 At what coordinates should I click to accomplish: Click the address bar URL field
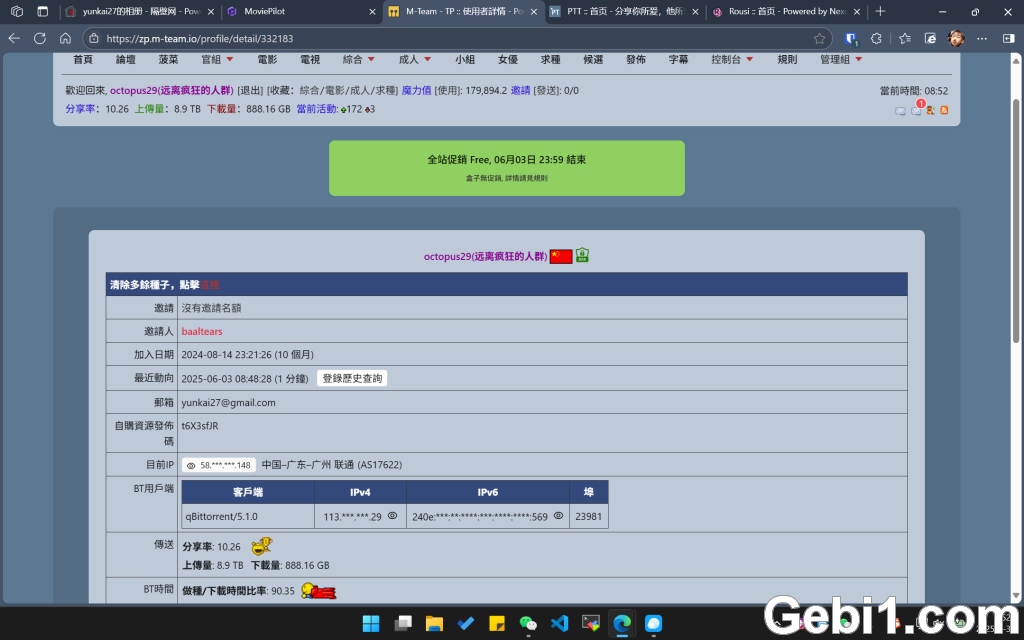click(457, 39)
